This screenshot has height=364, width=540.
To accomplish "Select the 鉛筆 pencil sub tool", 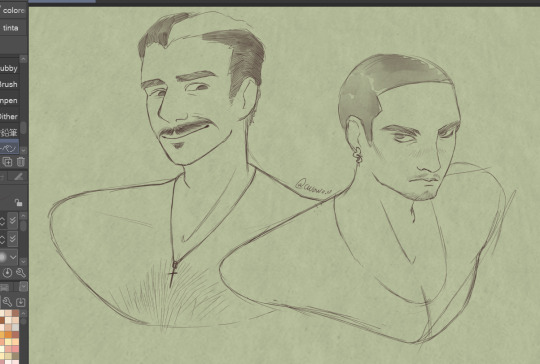I will 9,132.
